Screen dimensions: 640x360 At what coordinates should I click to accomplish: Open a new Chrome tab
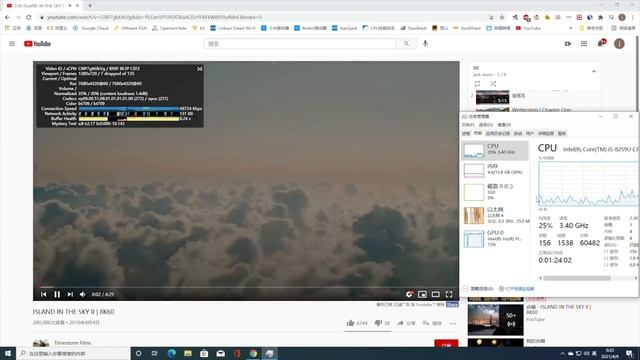pyautogui.click(x=90, y=6)
